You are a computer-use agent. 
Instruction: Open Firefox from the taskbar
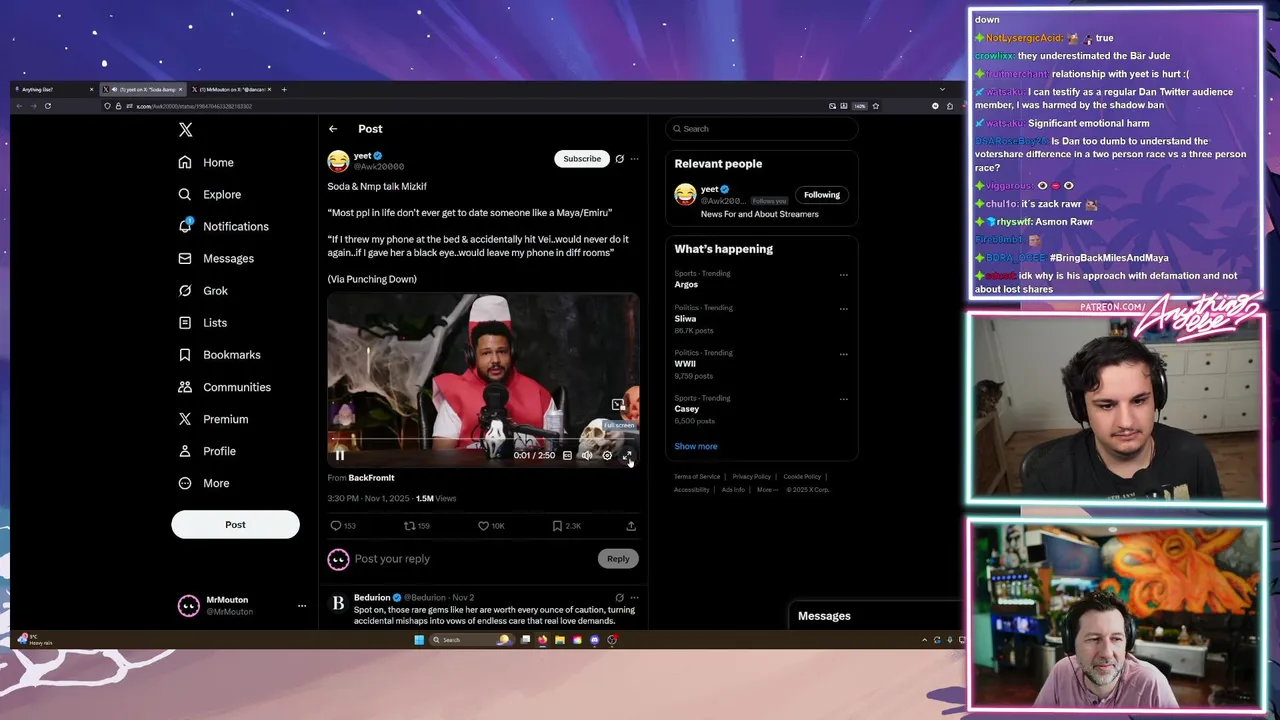[x=543, y=640]
